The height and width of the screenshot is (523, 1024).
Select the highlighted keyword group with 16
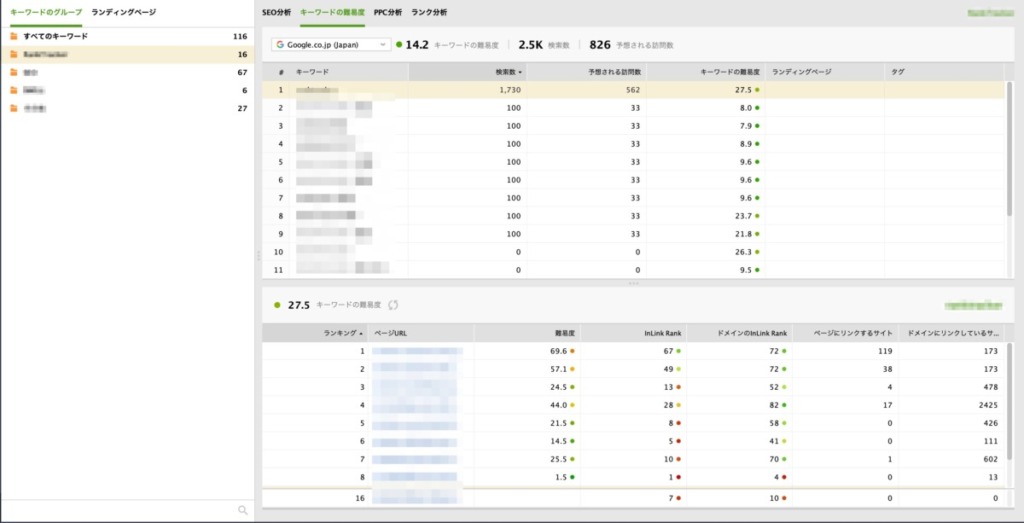click(127, 55)
